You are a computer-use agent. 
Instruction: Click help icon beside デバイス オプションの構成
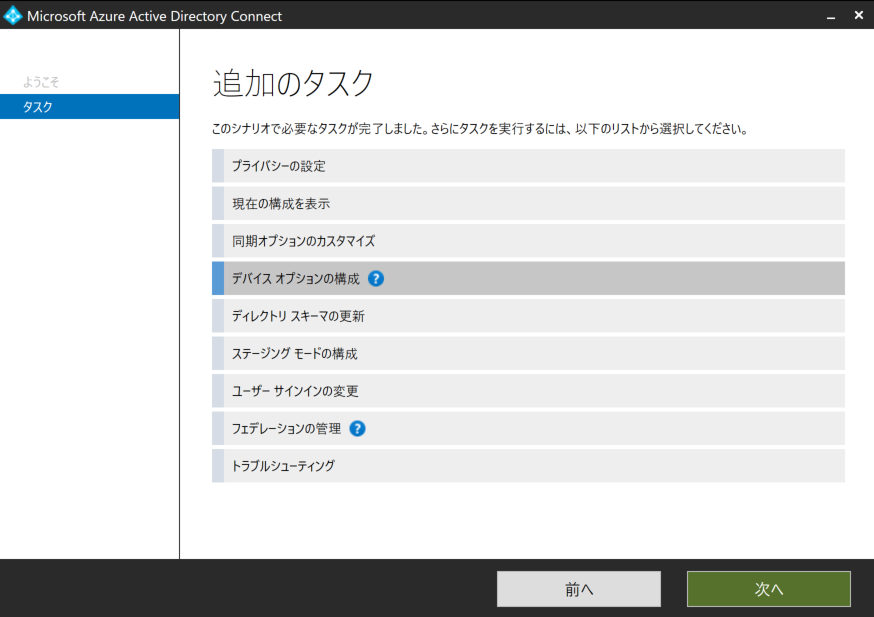coord(376,279)
